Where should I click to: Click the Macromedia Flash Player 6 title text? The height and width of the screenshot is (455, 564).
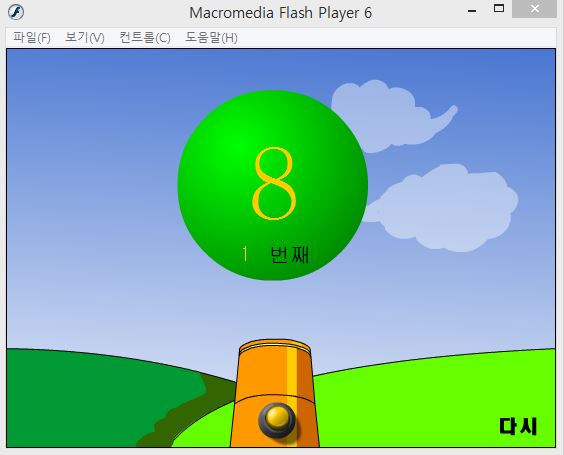281,13
